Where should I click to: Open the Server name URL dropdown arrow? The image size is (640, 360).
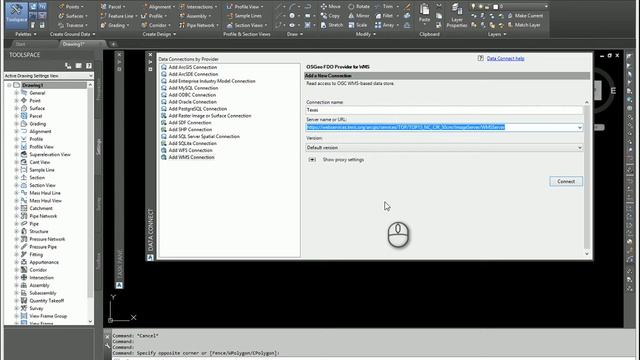click(580, 128)
